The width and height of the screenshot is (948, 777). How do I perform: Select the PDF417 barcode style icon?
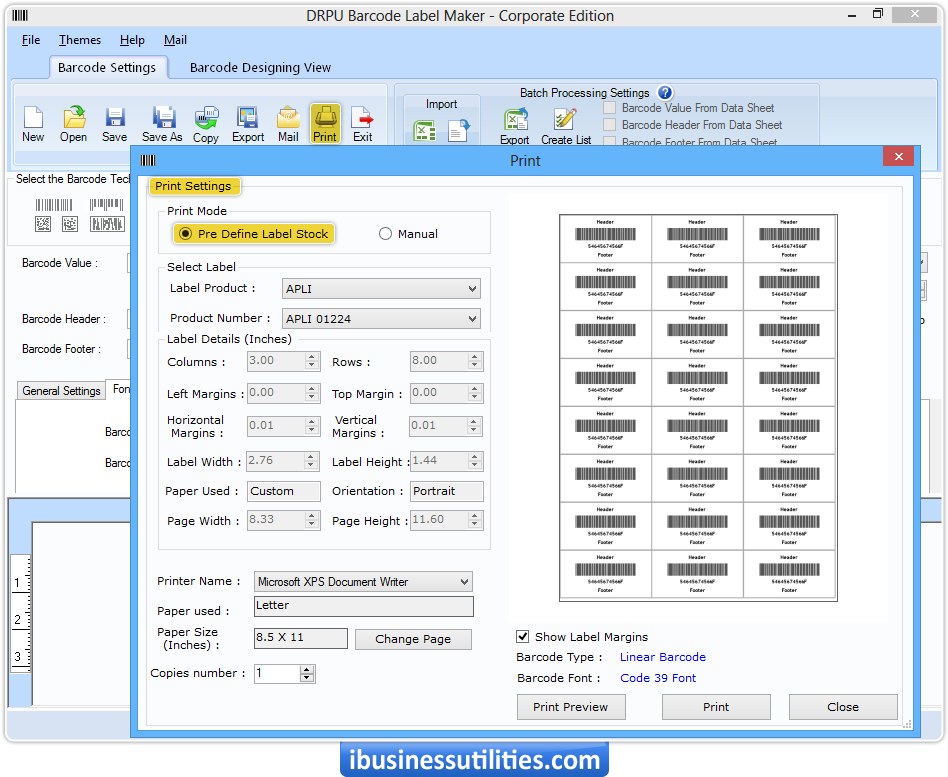107,224
